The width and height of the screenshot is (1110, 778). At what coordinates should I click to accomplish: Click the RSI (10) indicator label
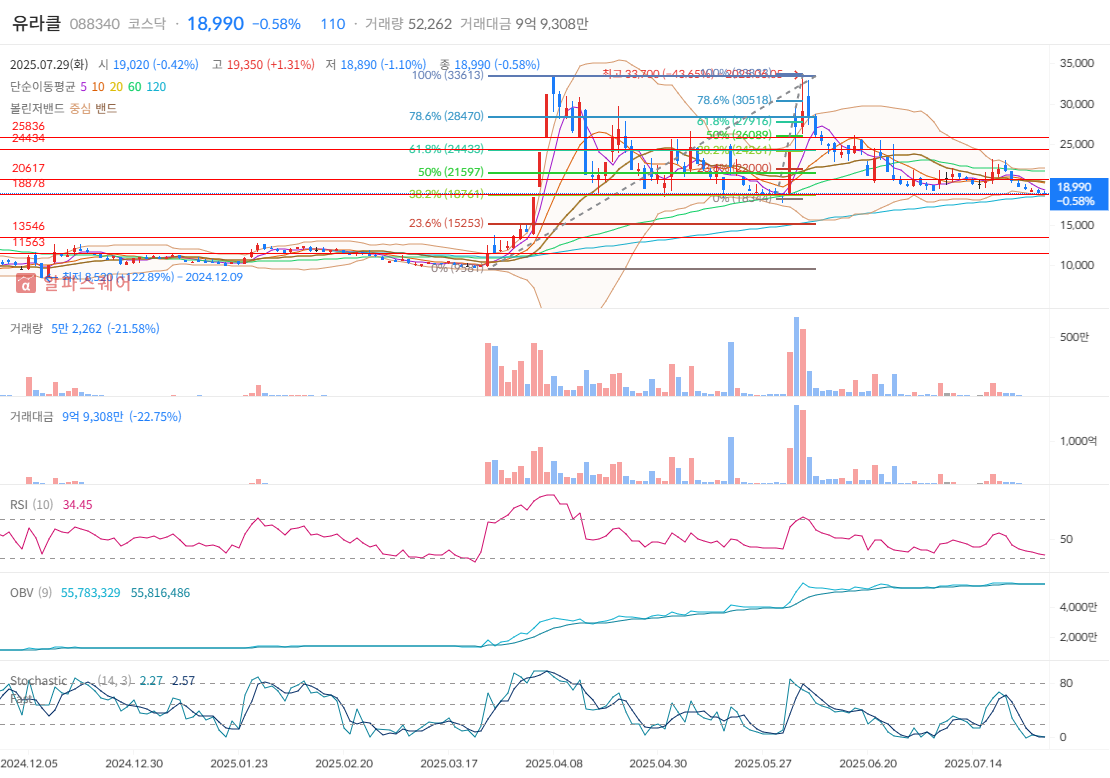31,505
